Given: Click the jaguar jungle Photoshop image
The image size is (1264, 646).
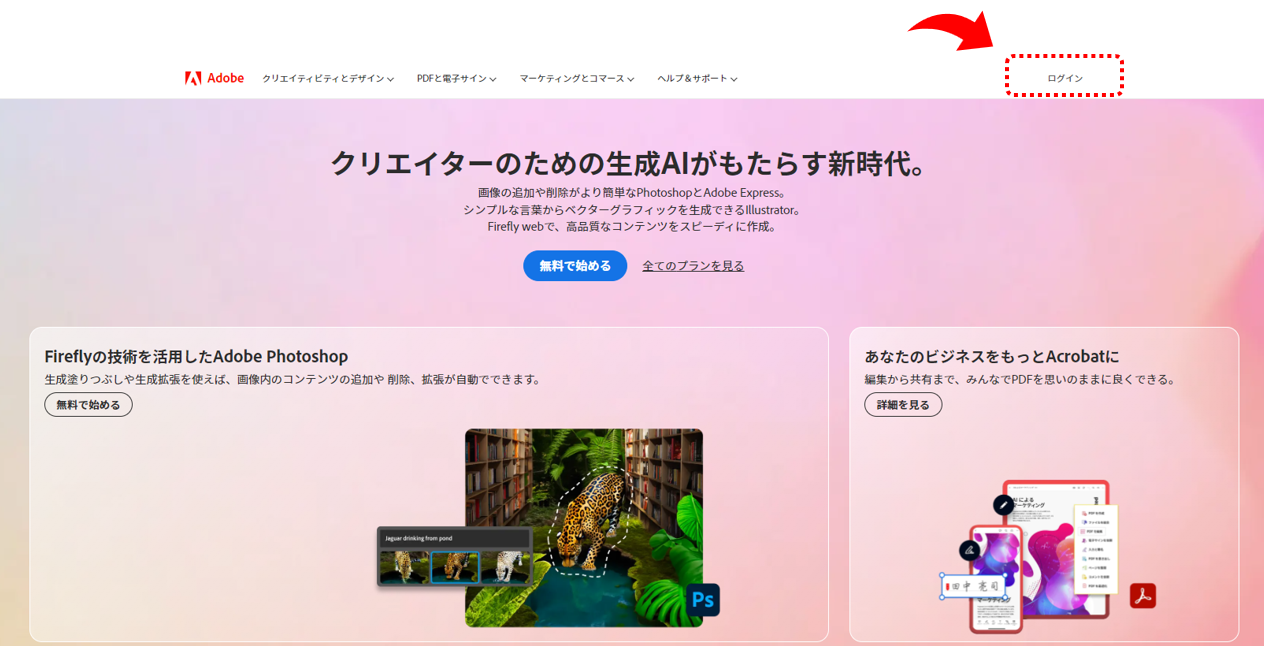Looking at the screenshot, I should click(584, 528).
